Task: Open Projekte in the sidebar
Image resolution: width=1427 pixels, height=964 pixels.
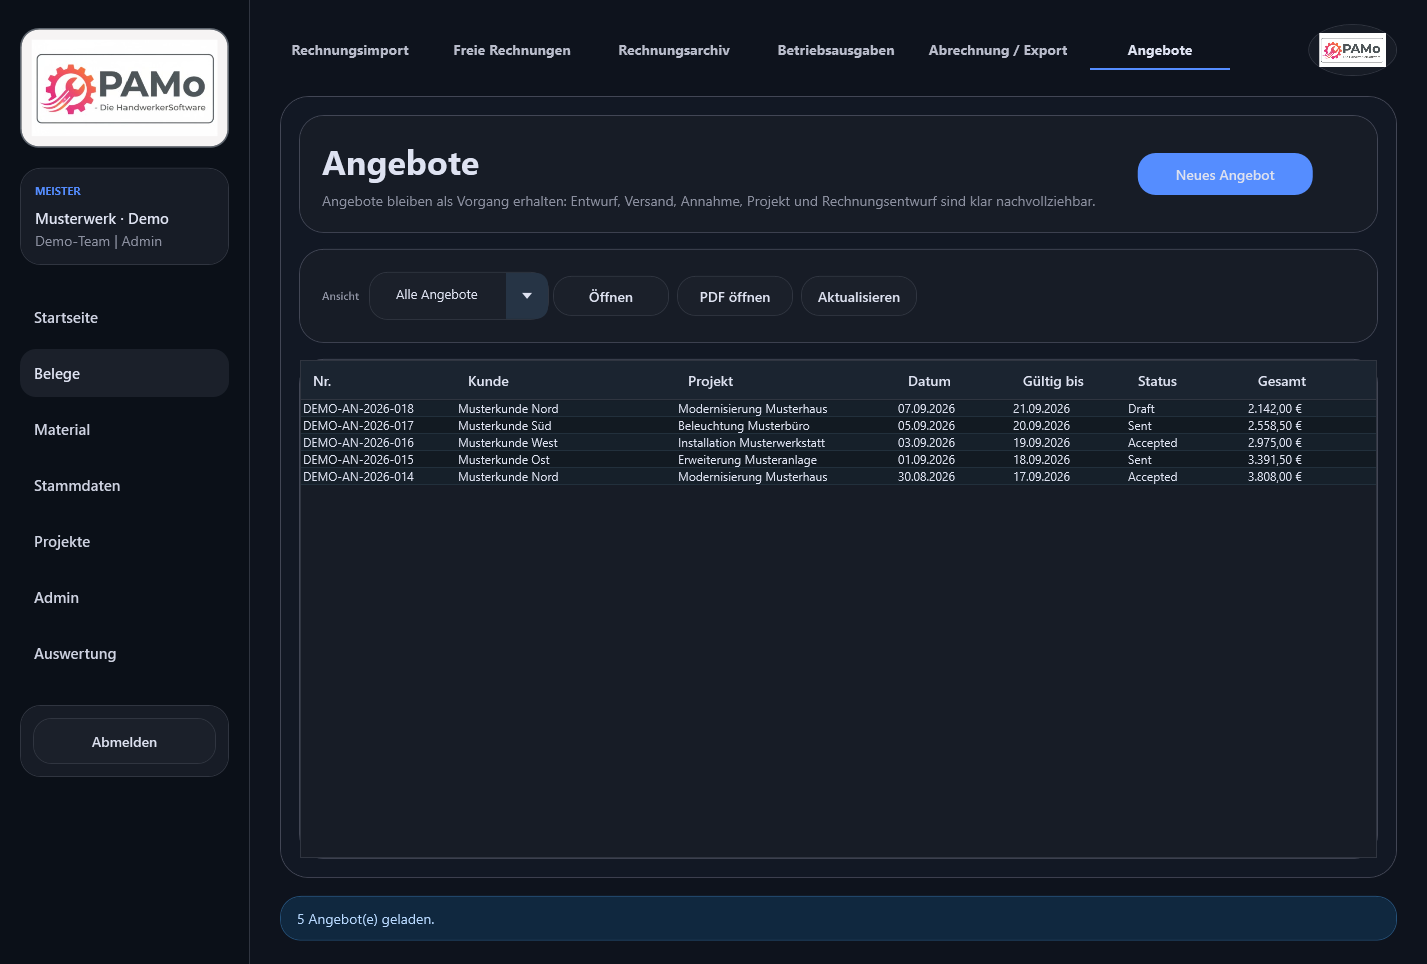Action: [x=125, y=542]
